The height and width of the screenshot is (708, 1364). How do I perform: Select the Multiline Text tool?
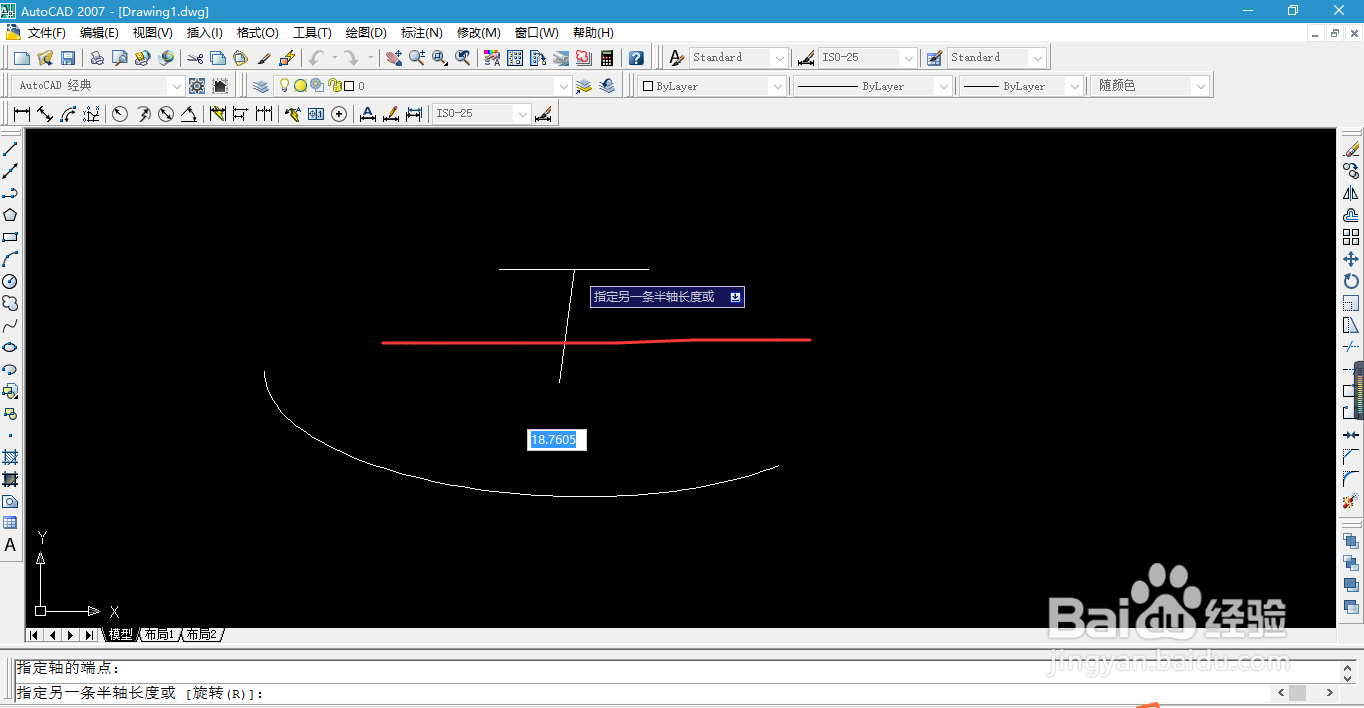[10, 545]
